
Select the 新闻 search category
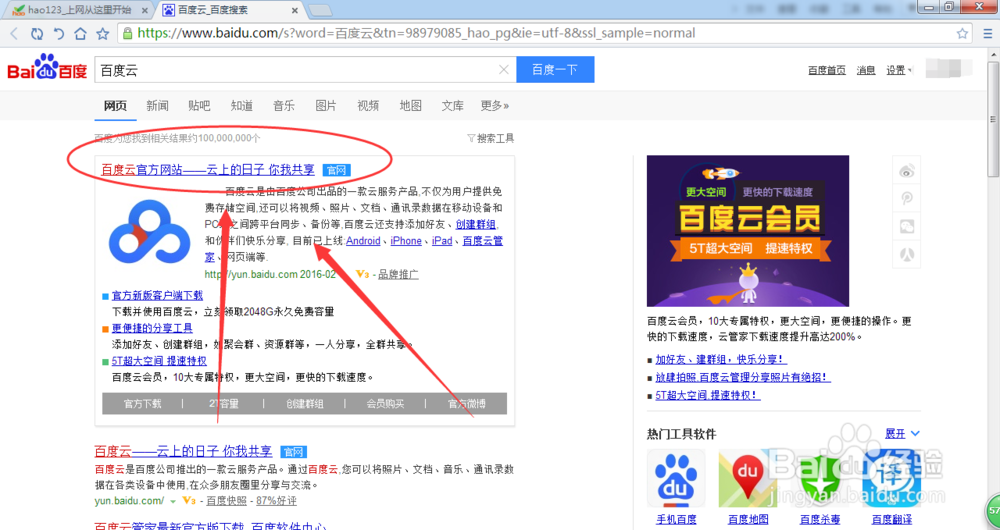pyautogui.click(x=157, y=106)
